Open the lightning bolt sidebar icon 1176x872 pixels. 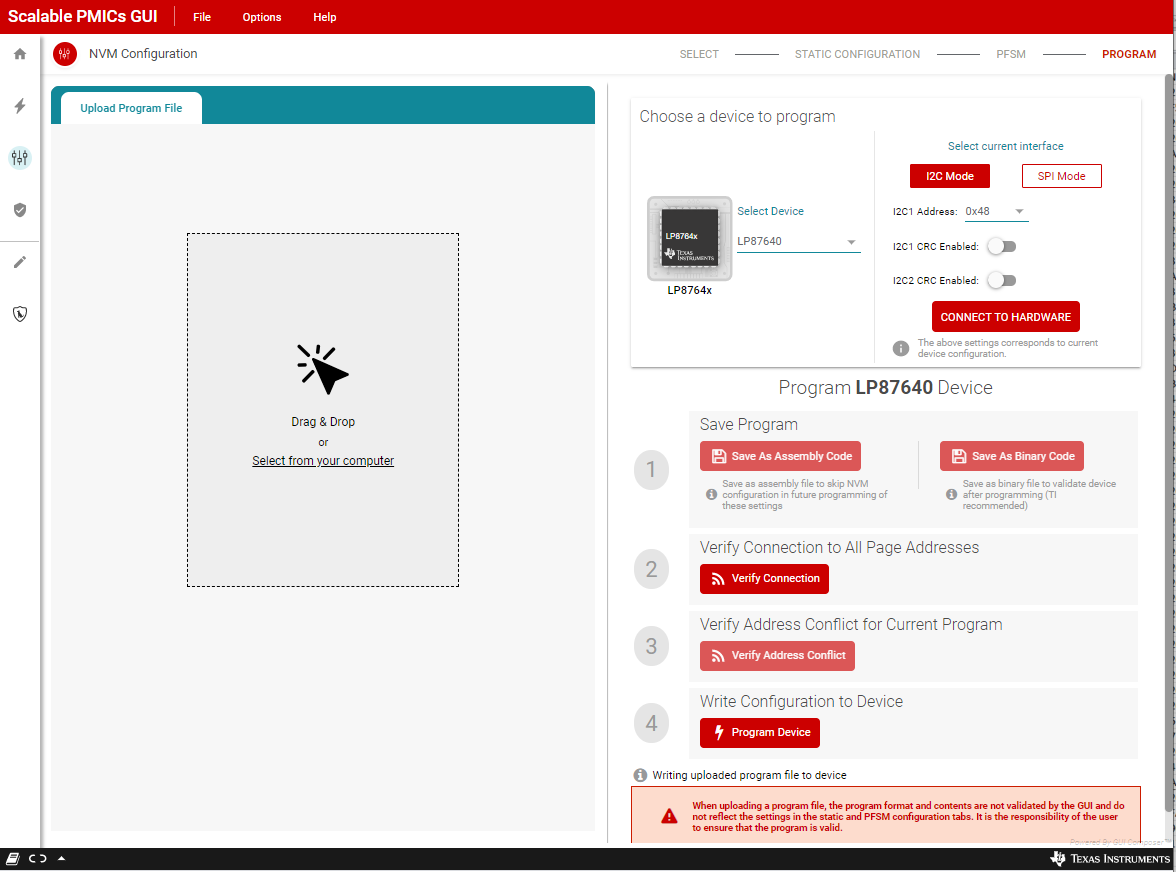coord(20,106)
